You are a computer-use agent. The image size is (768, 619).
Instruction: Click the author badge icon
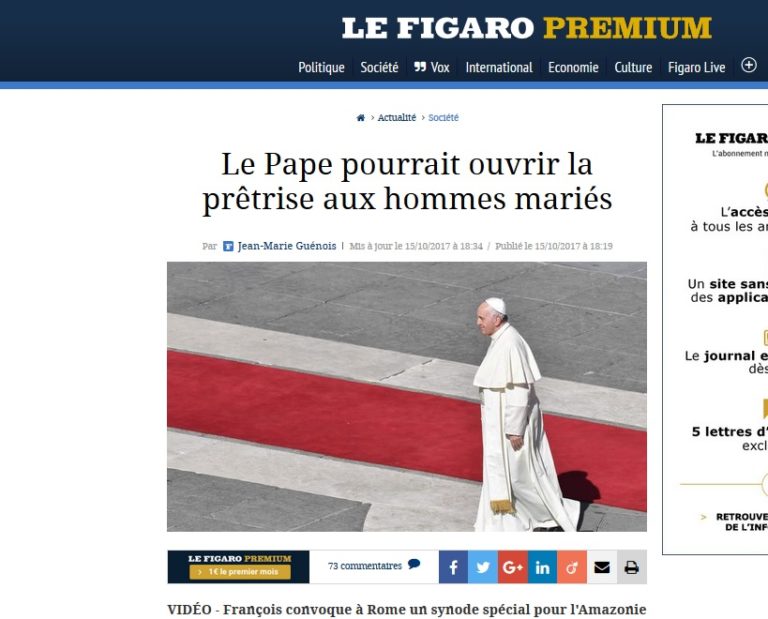[228, 246]
